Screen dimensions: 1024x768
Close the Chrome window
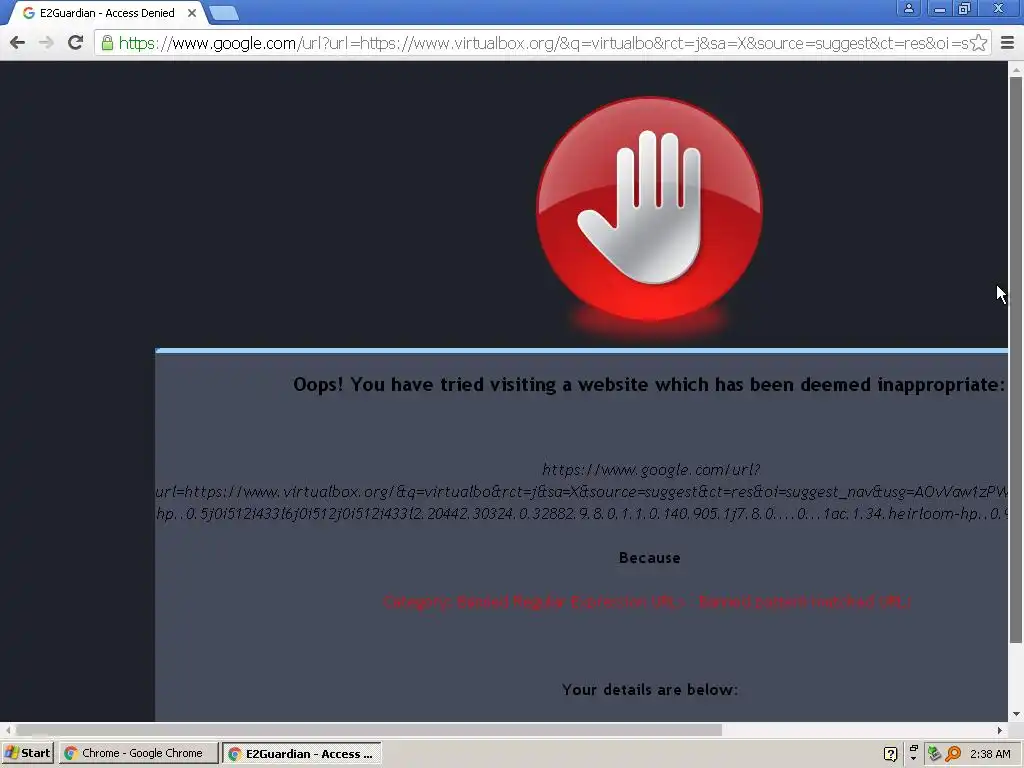pyautogui.click(x=999, y=8)
